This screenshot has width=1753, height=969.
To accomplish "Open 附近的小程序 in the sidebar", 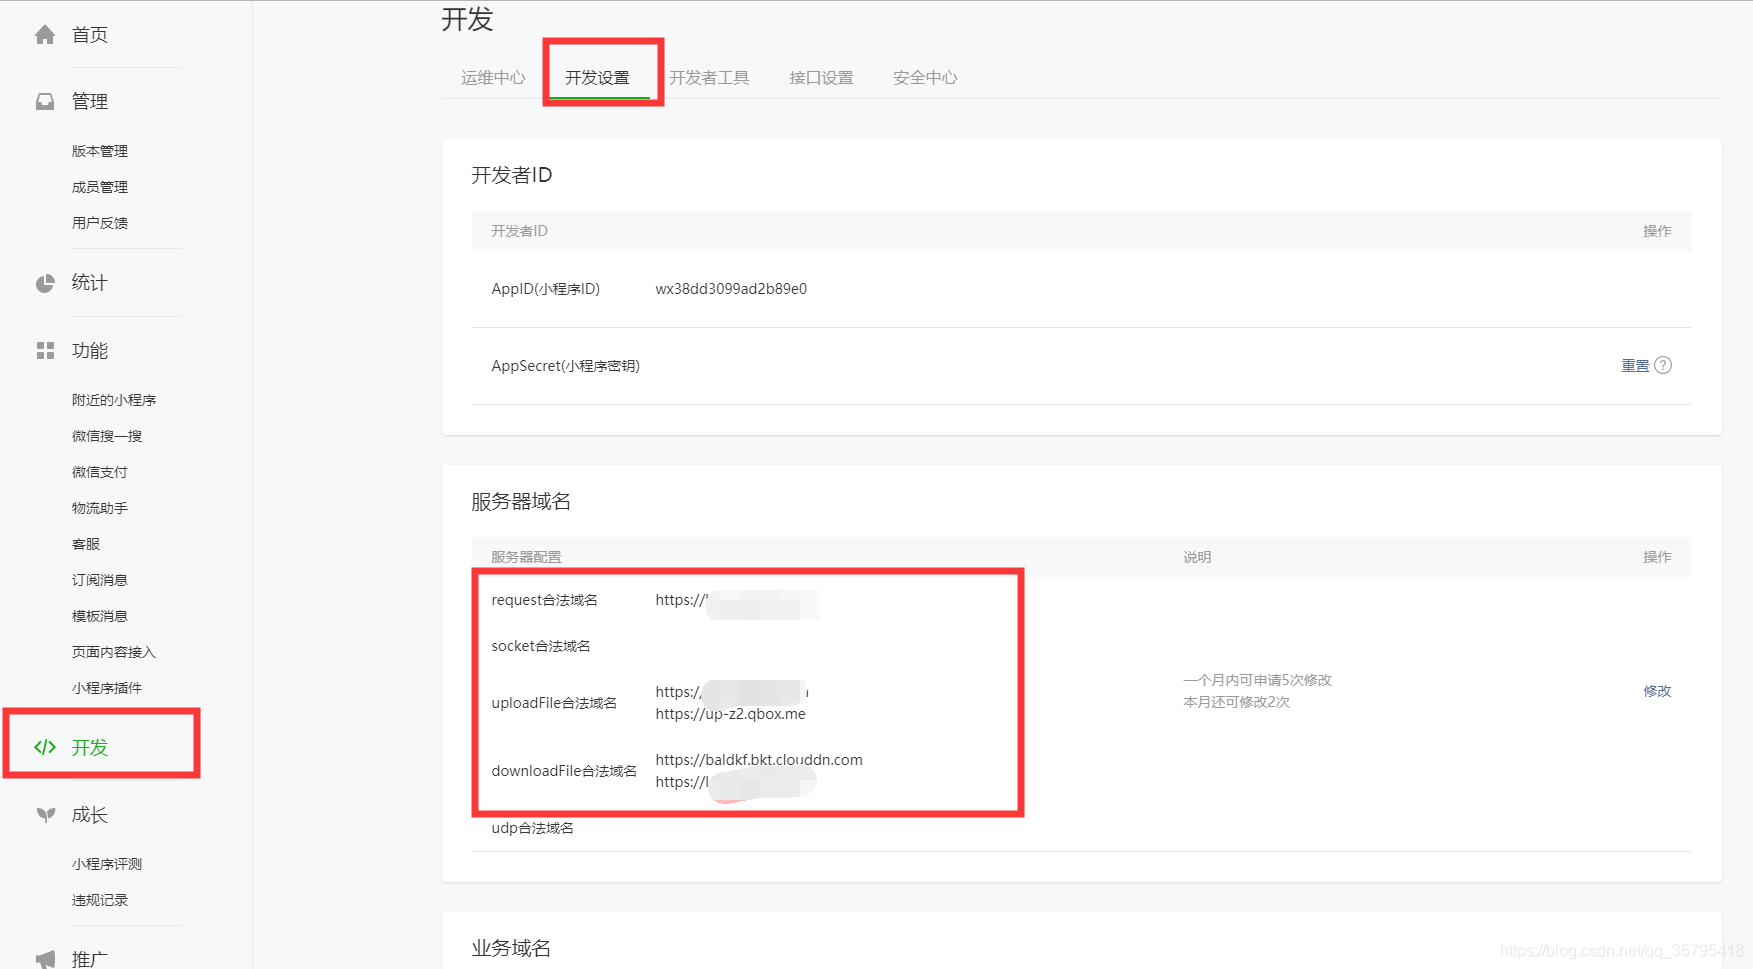I will pos(114,400).
